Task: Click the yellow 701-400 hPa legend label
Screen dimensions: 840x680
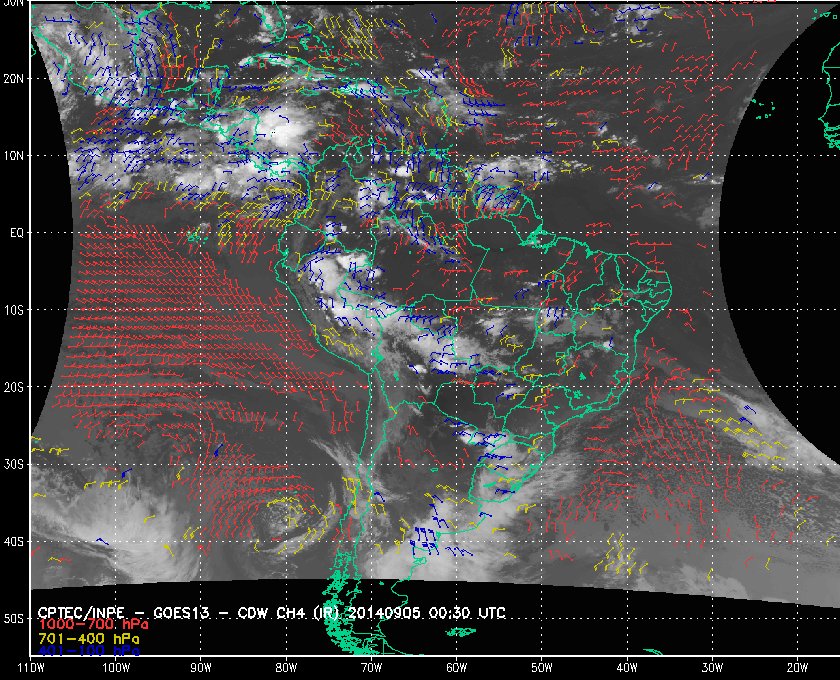Action: pyautogui.click(x=88, y=639)
